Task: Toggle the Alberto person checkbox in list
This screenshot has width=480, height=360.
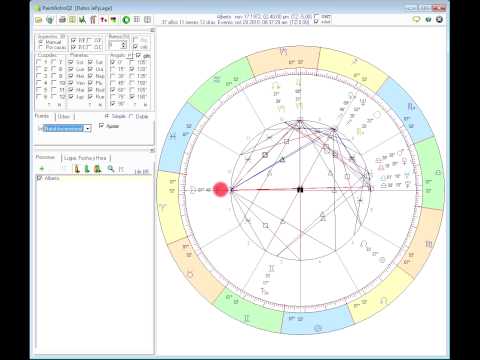Action: tap(39, 178)
